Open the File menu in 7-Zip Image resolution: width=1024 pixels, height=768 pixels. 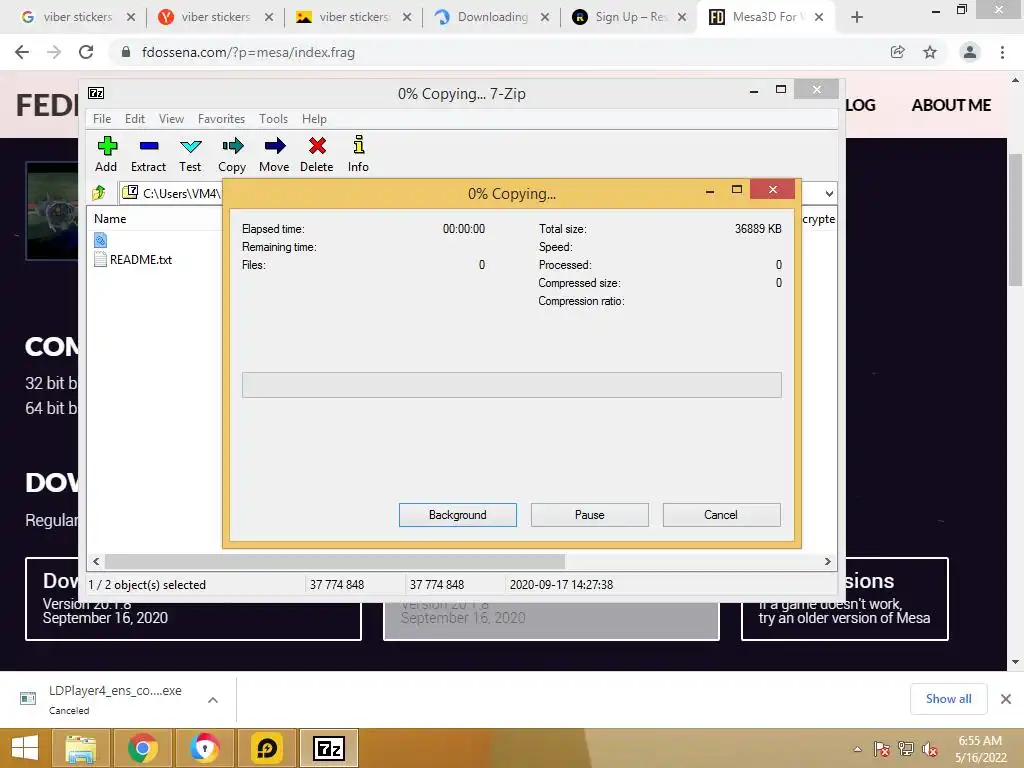[x=102, y=119]
